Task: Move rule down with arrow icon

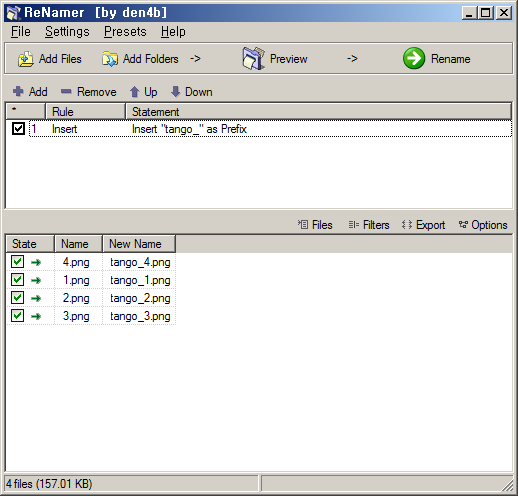Action: tap(175, 92)
